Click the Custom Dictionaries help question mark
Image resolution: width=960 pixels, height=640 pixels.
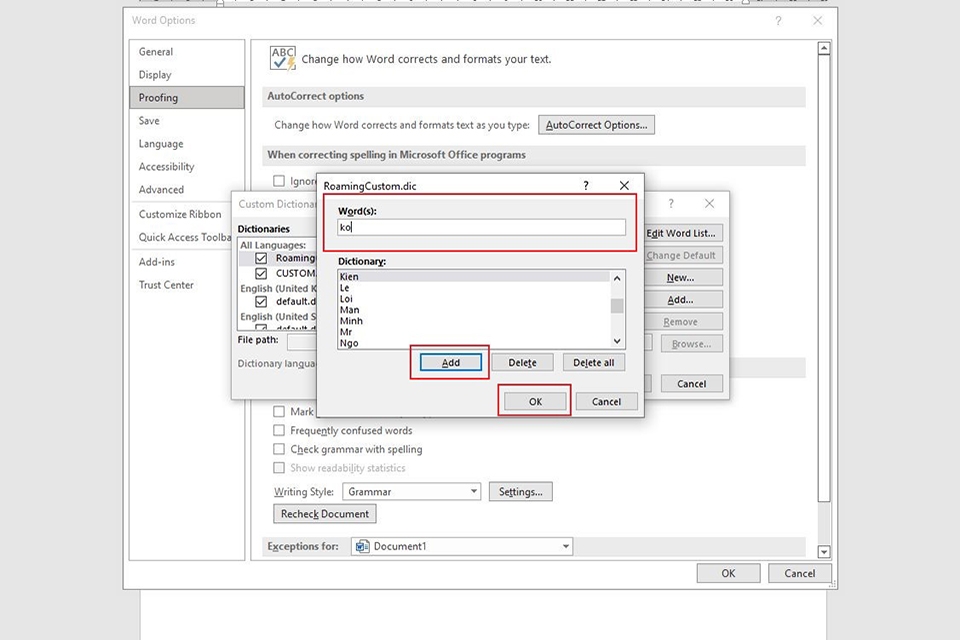[671, 203]
